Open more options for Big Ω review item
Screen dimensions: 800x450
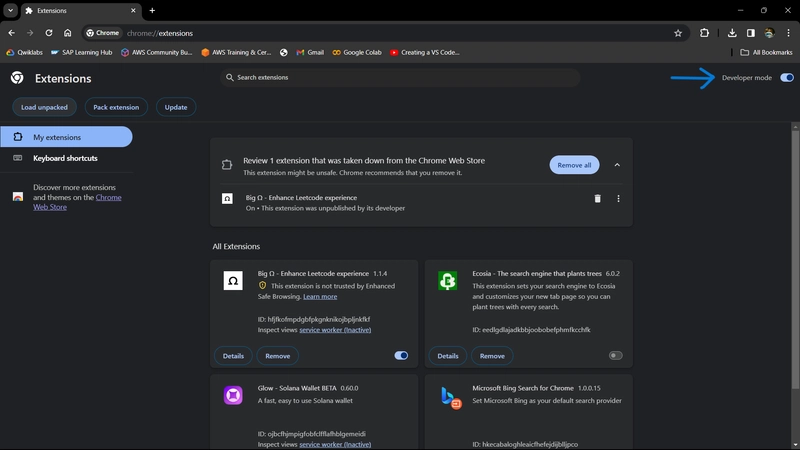[618, 198]
